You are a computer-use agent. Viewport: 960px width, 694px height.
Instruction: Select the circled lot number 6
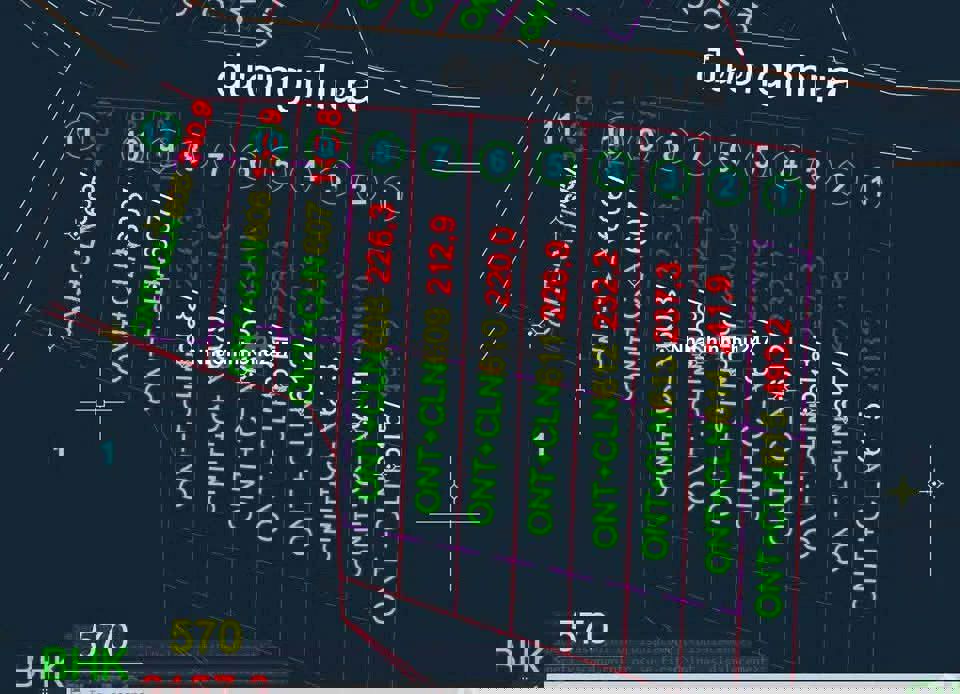point(498,161)
